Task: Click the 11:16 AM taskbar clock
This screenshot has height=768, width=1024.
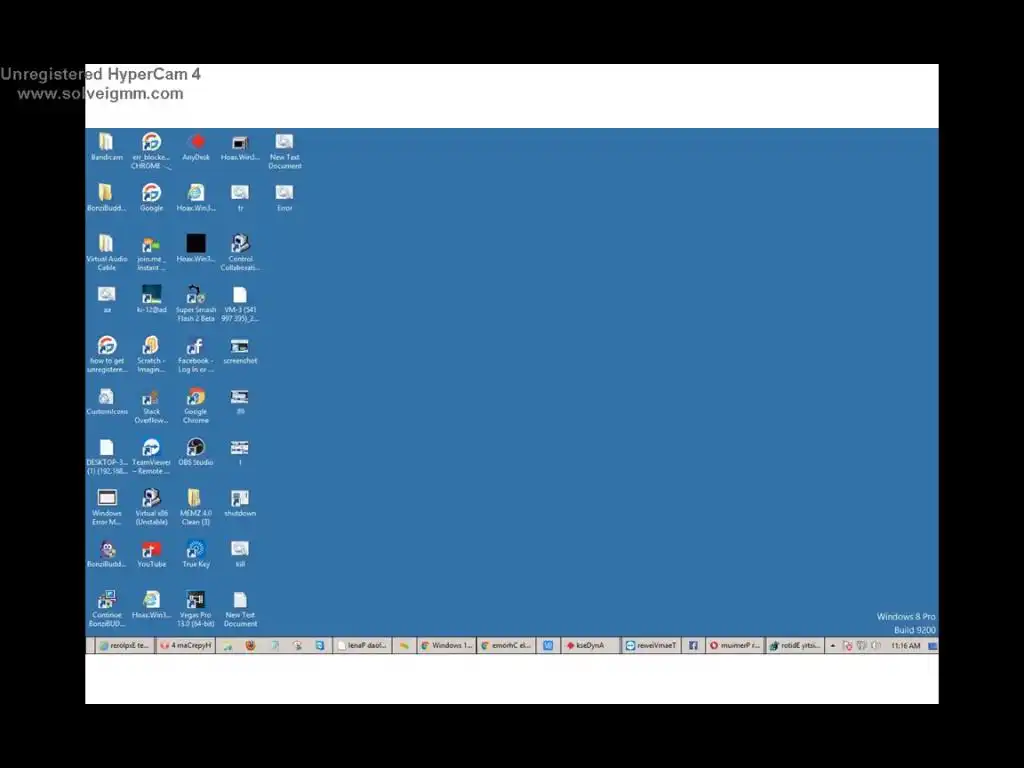Action: coord(906,645)
